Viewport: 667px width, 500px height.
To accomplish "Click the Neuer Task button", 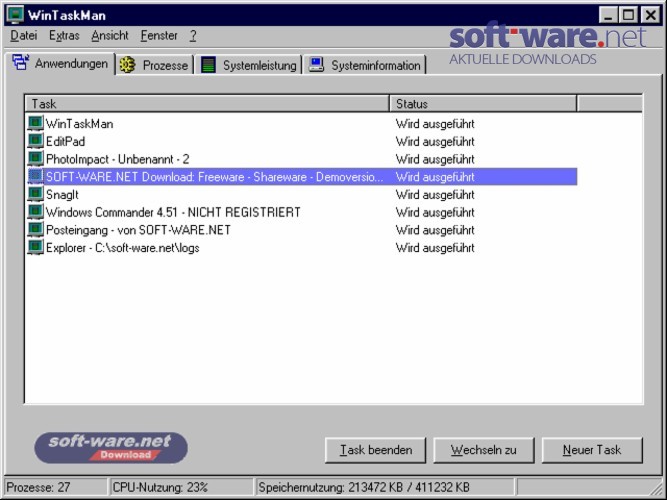I will click(x=592, y=450).
